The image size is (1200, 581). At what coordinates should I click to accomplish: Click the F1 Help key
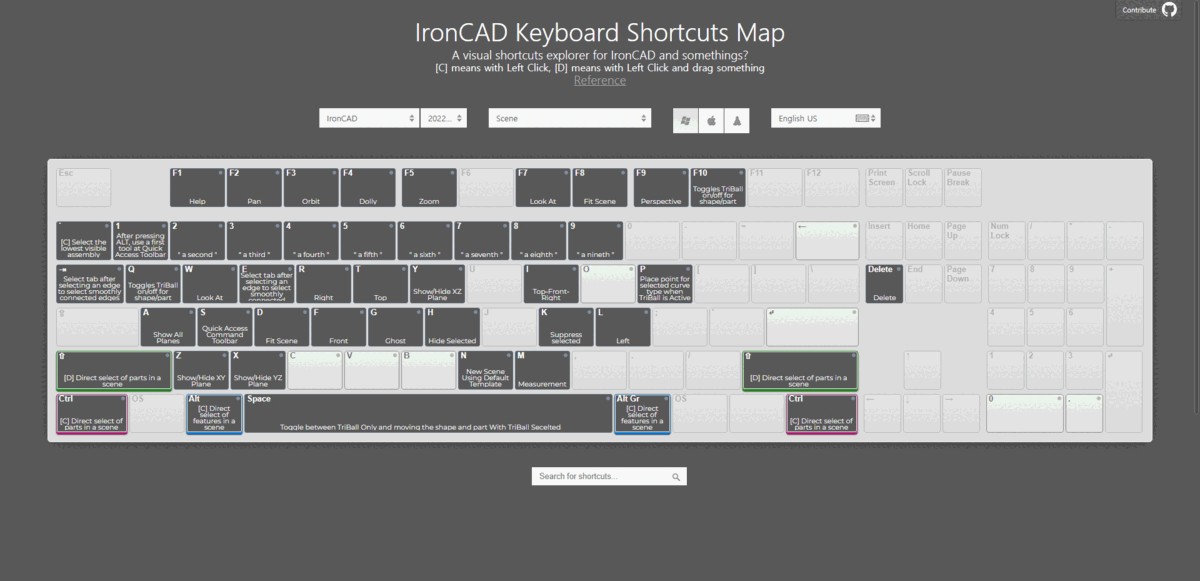coord(197,188)
